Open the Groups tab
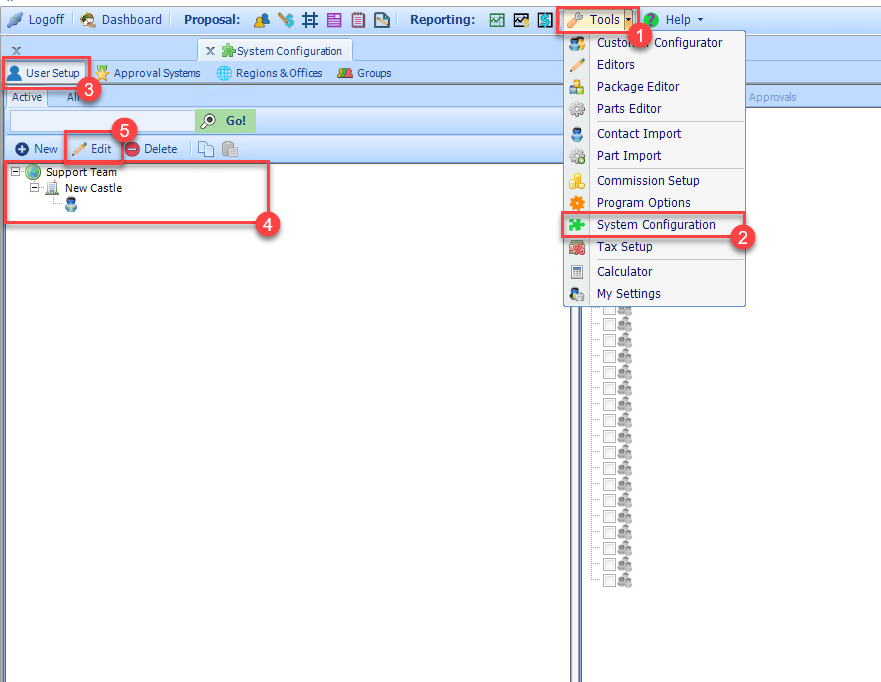The height and width of the screenshot is (682, 881). click(364, 73)
